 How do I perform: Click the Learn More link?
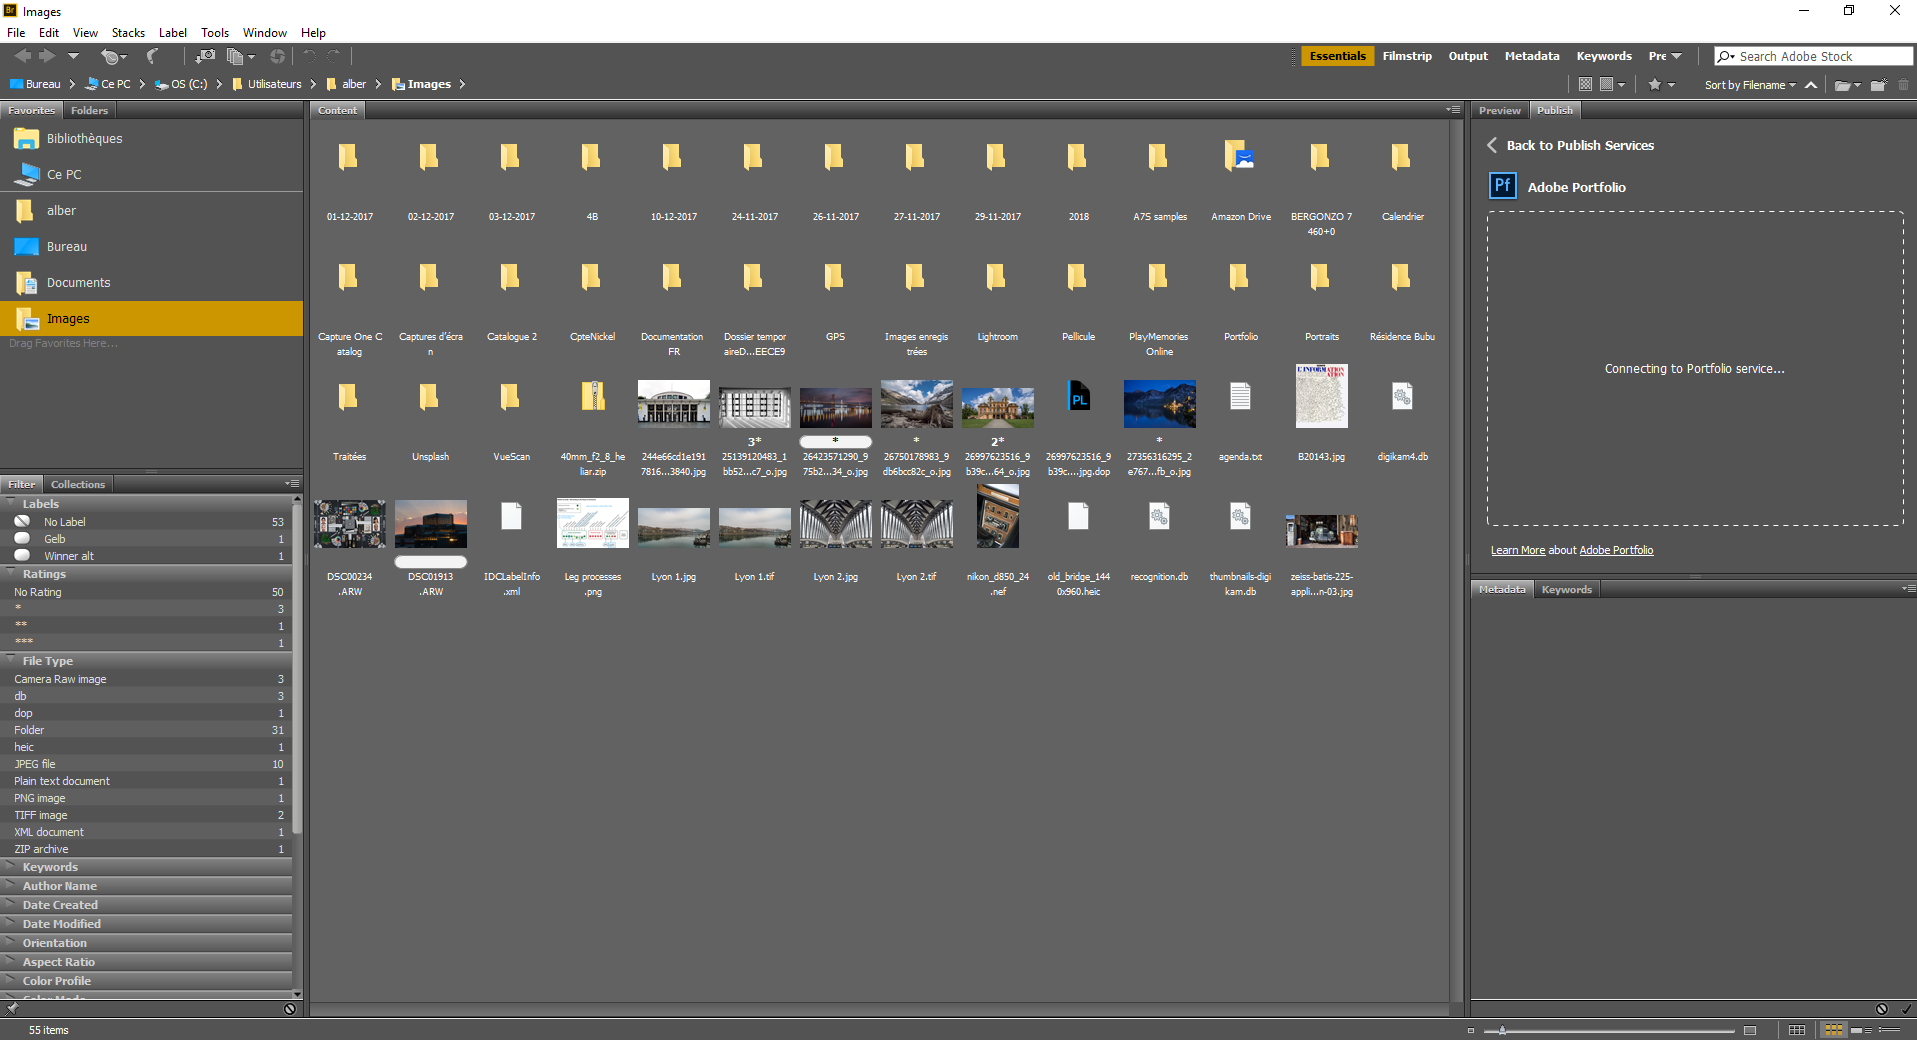(x=1517, y=550)
